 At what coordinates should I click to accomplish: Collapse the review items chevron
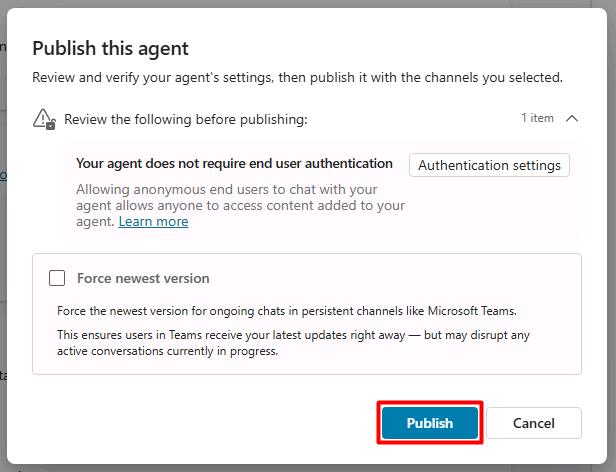point(572,118)
